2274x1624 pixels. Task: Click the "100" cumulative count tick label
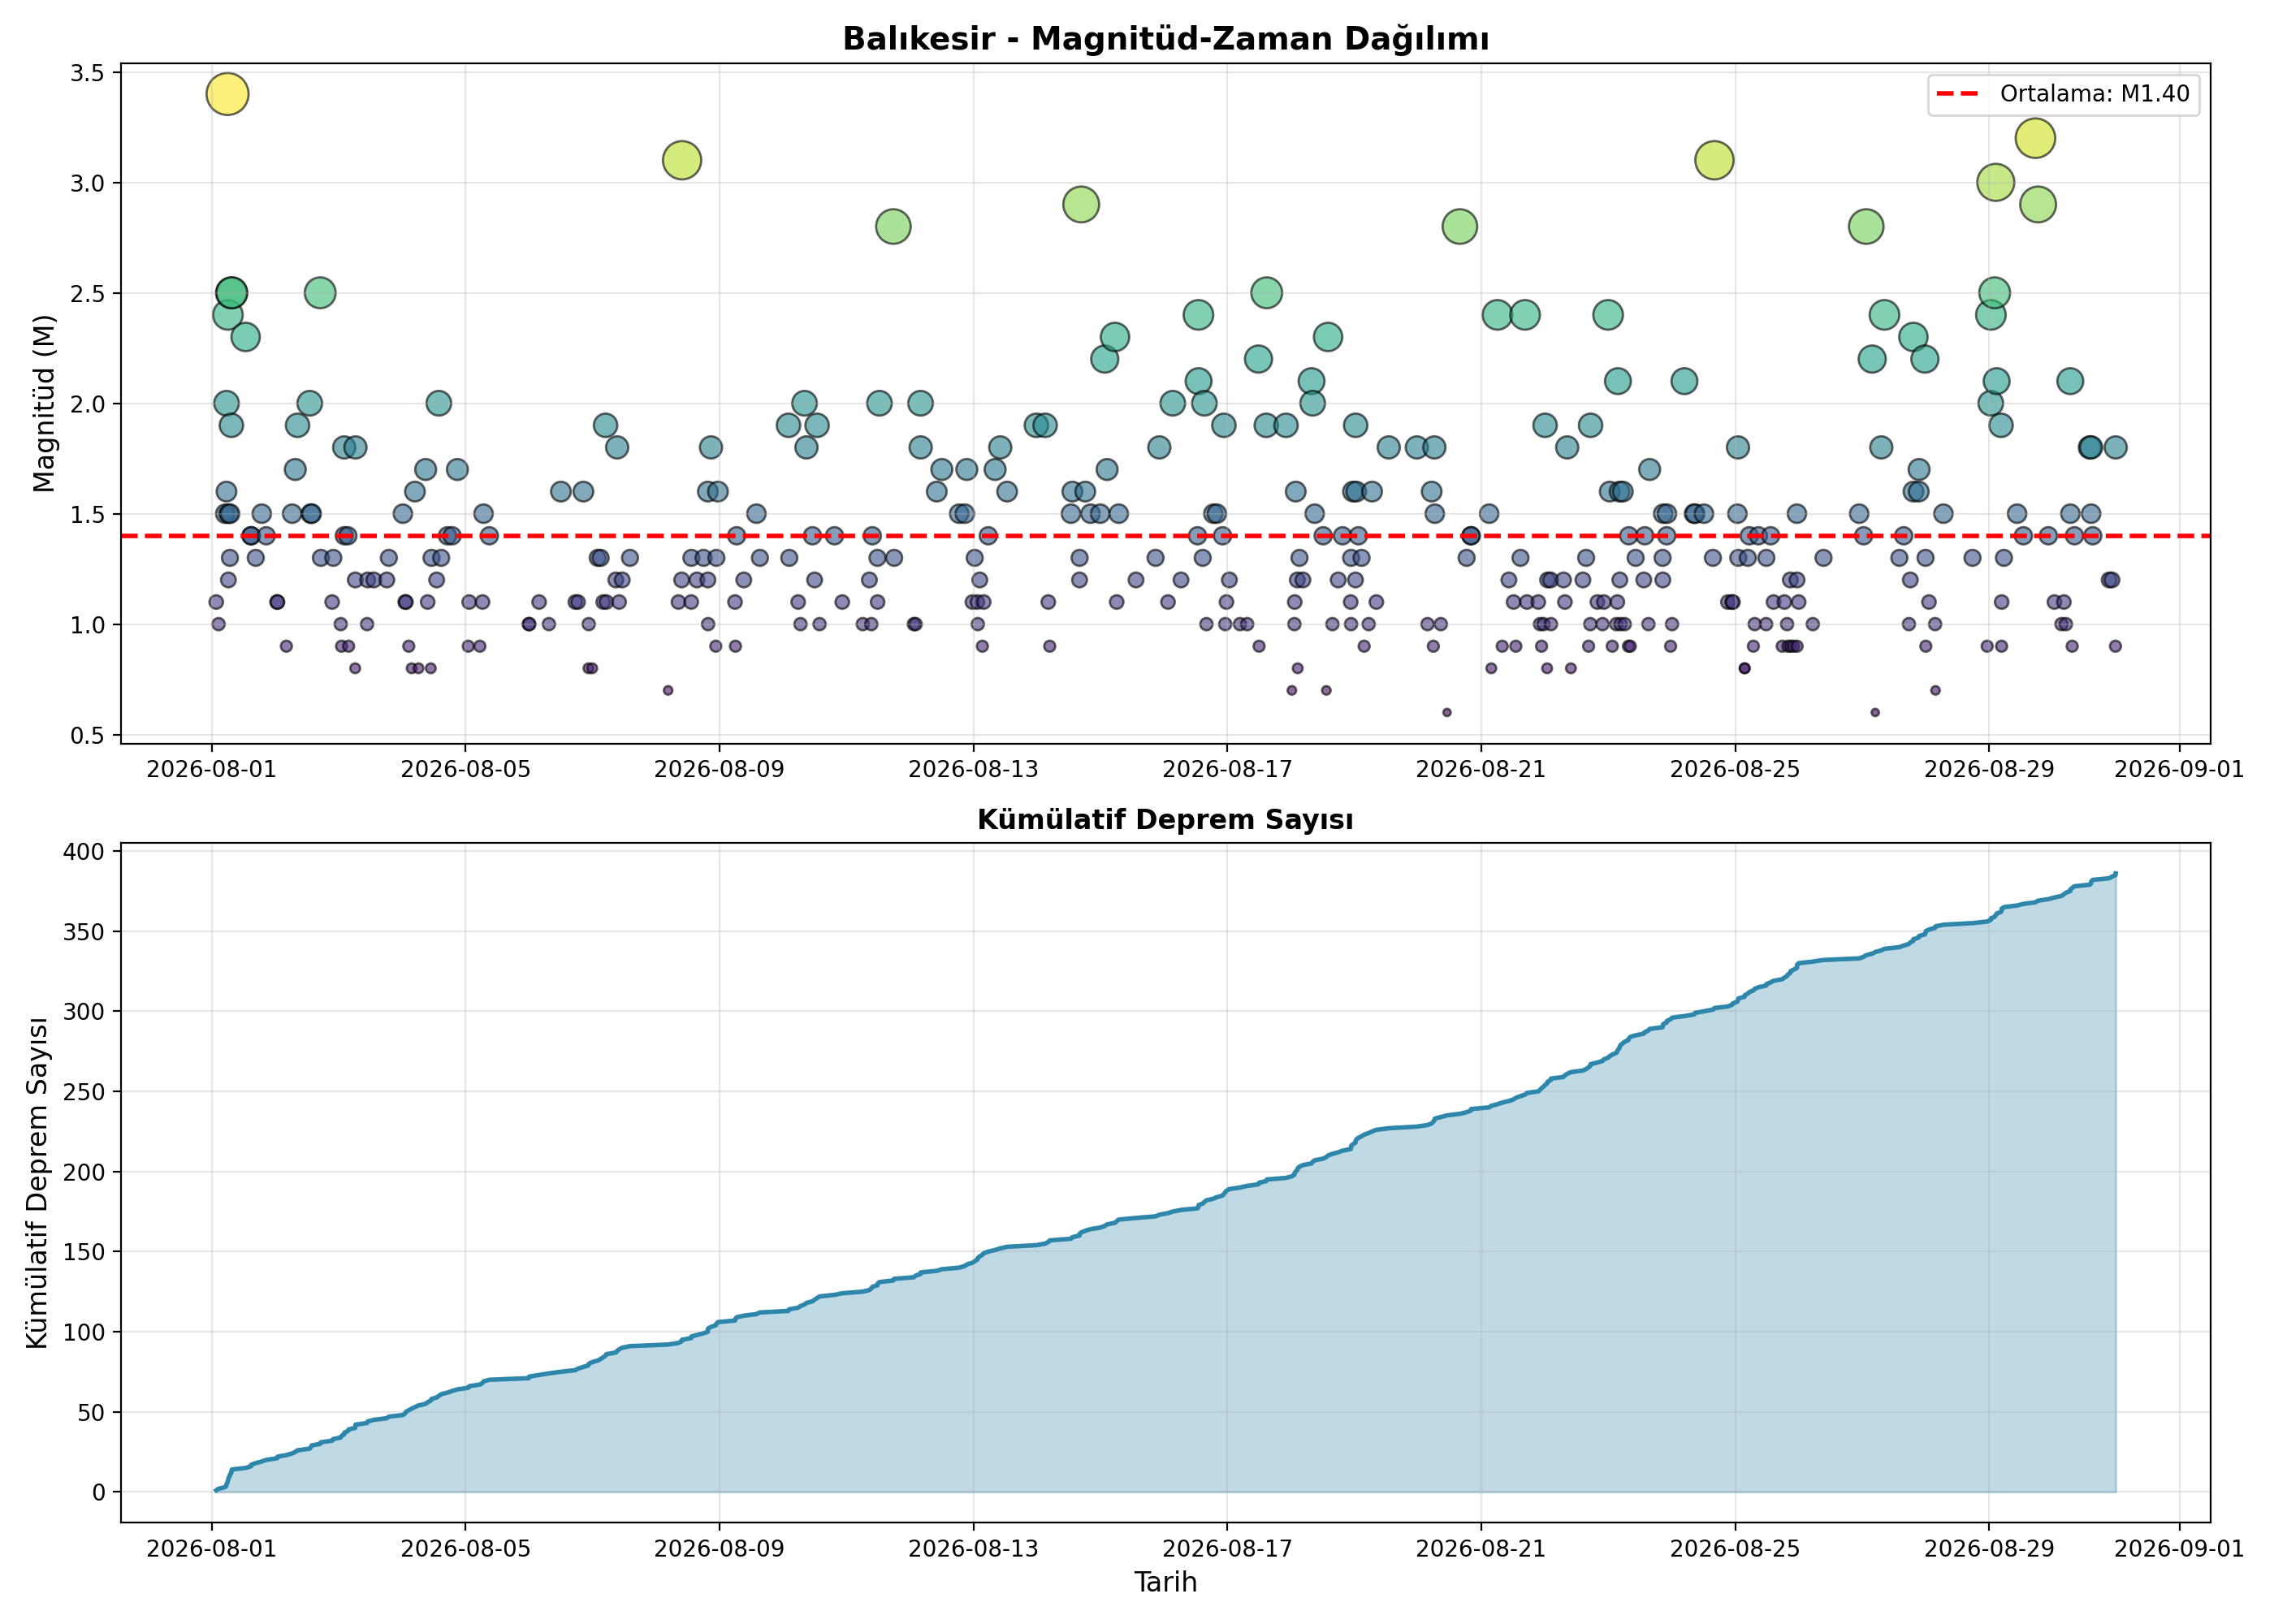85,1332
